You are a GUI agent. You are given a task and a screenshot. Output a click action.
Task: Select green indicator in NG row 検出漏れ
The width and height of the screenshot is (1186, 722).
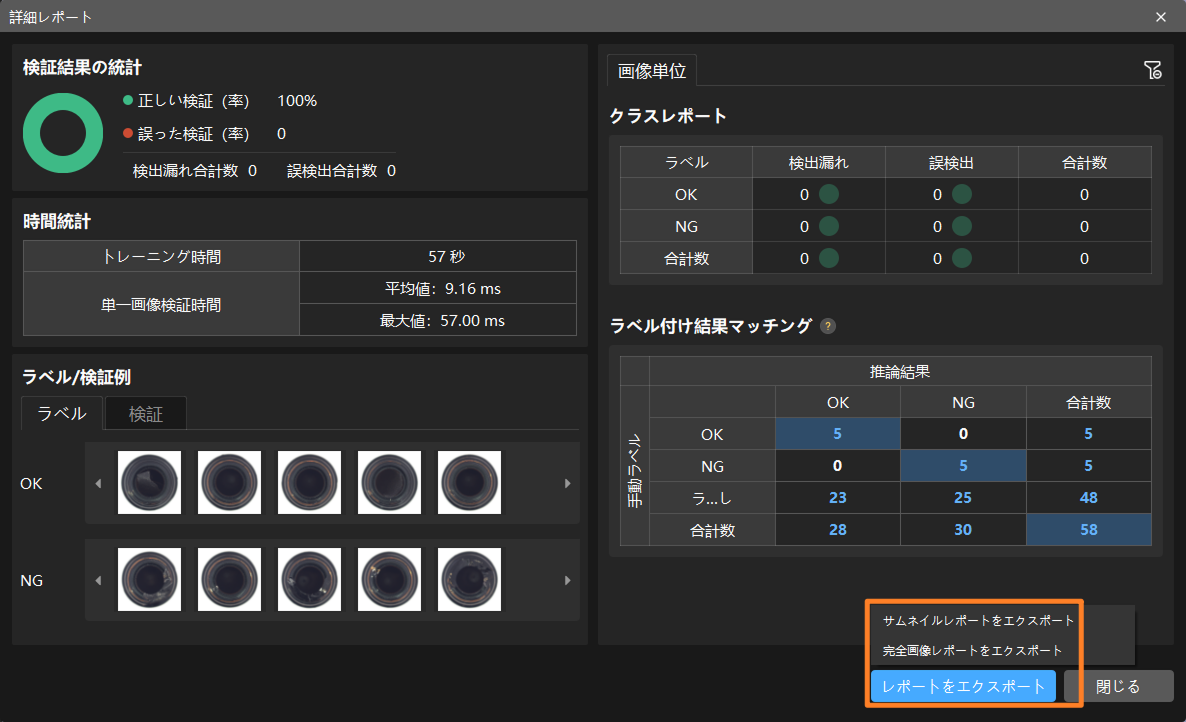coord(829,226)
